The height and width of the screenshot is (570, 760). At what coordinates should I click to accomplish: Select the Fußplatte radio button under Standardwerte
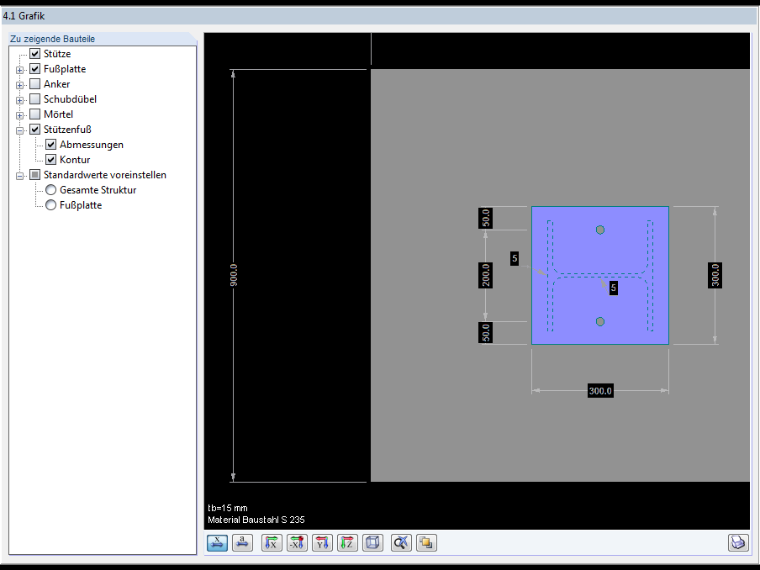(51, 205)
